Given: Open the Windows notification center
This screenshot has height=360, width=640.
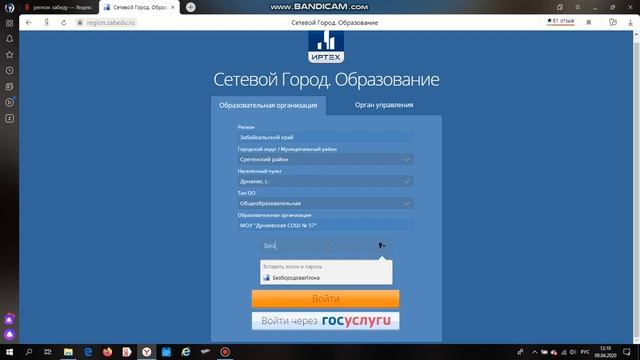Looking at the screenshot, I should [x=627, y=352].
